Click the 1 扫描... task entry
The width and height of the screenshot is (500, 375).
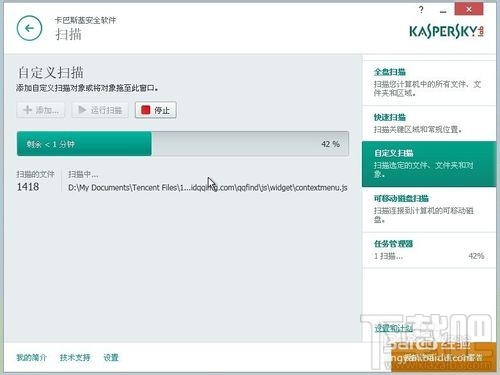388,256
